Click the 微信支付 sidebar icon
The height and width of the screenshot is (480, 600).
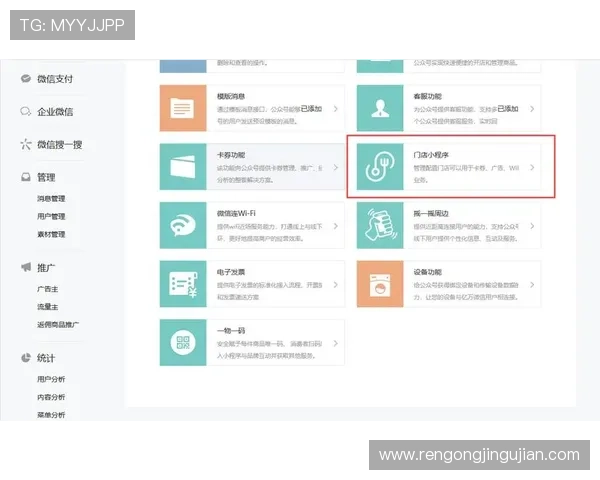tap(26, 79)
